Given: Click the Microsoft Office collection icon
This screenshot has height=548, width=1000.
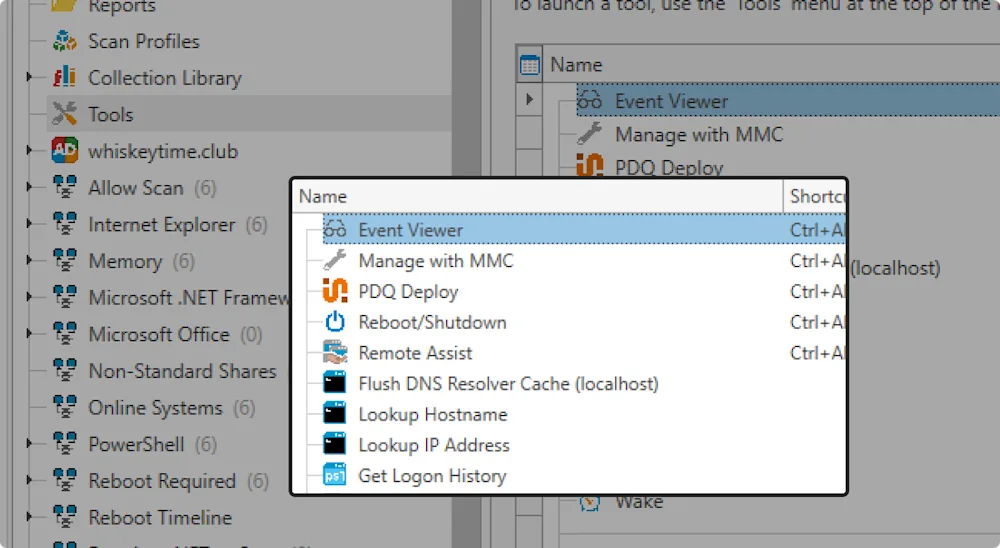Looking at the screenshot, I should click(x=64, y=334).
